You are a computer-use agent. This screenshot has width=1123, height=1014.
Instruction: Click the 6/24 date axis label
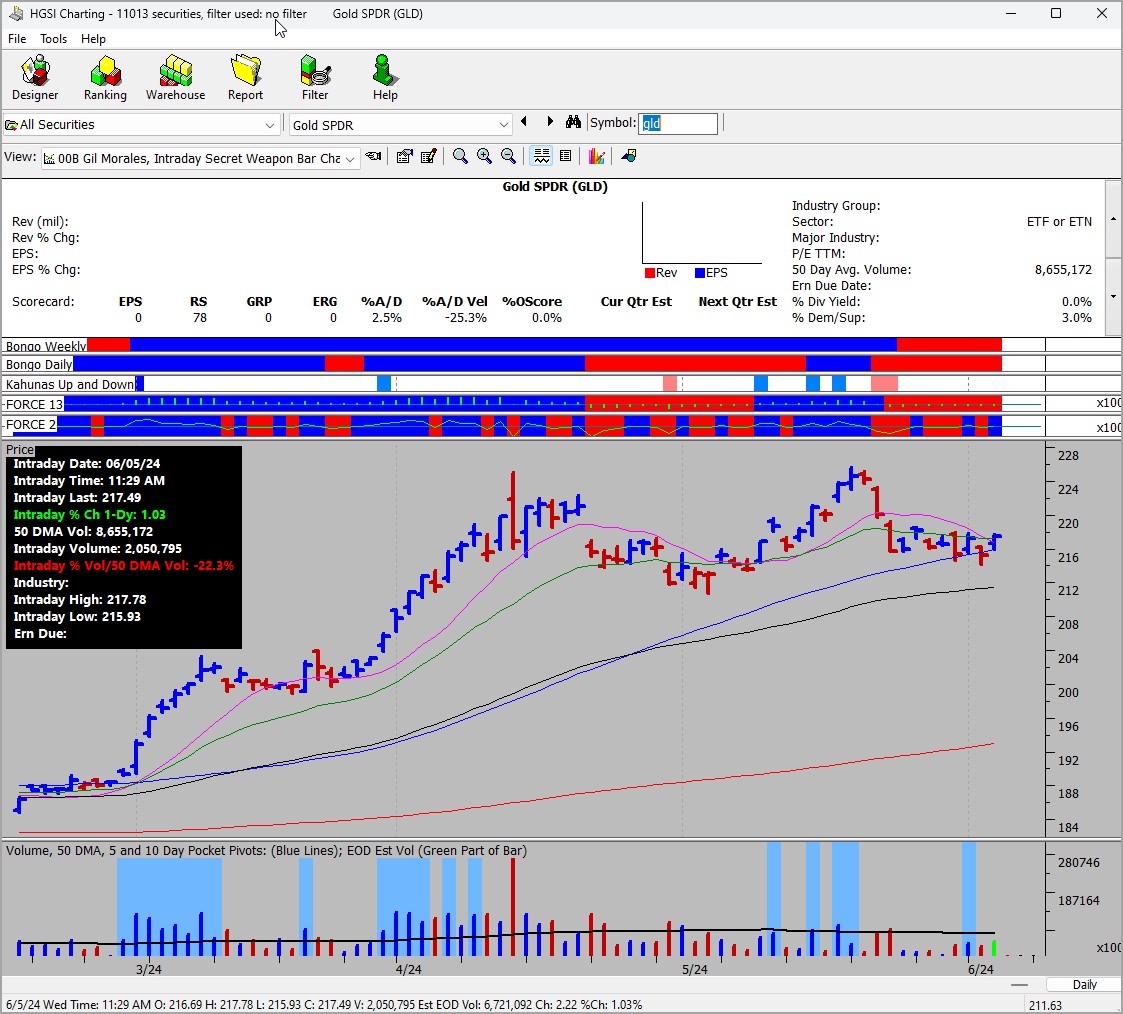pos(981,970)
